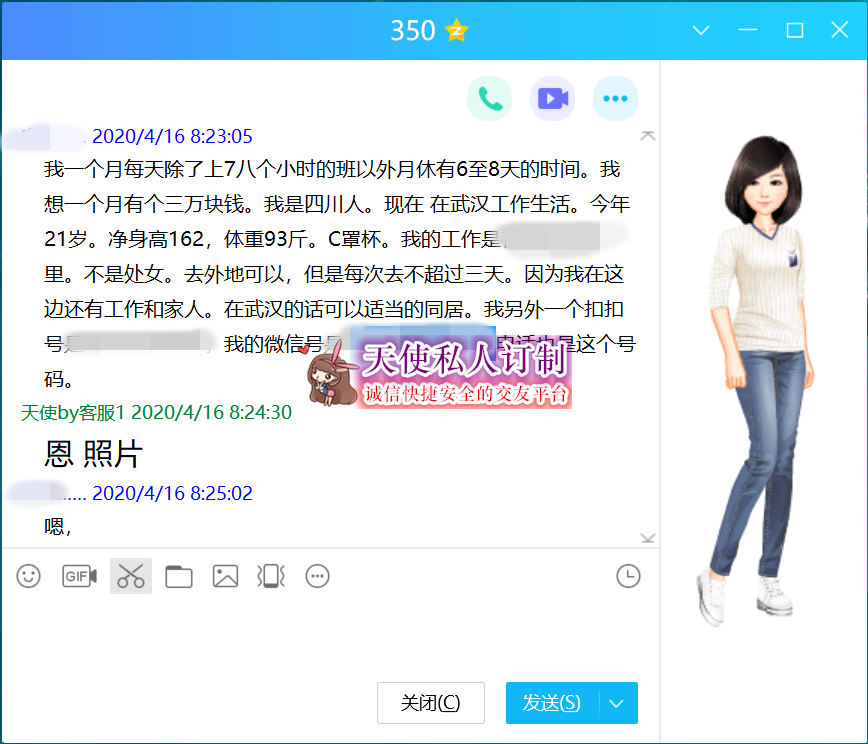Viewport: 868px width, 744px height.
Task: Click the star icon beside the 350 title
Action: click(457, 31)
